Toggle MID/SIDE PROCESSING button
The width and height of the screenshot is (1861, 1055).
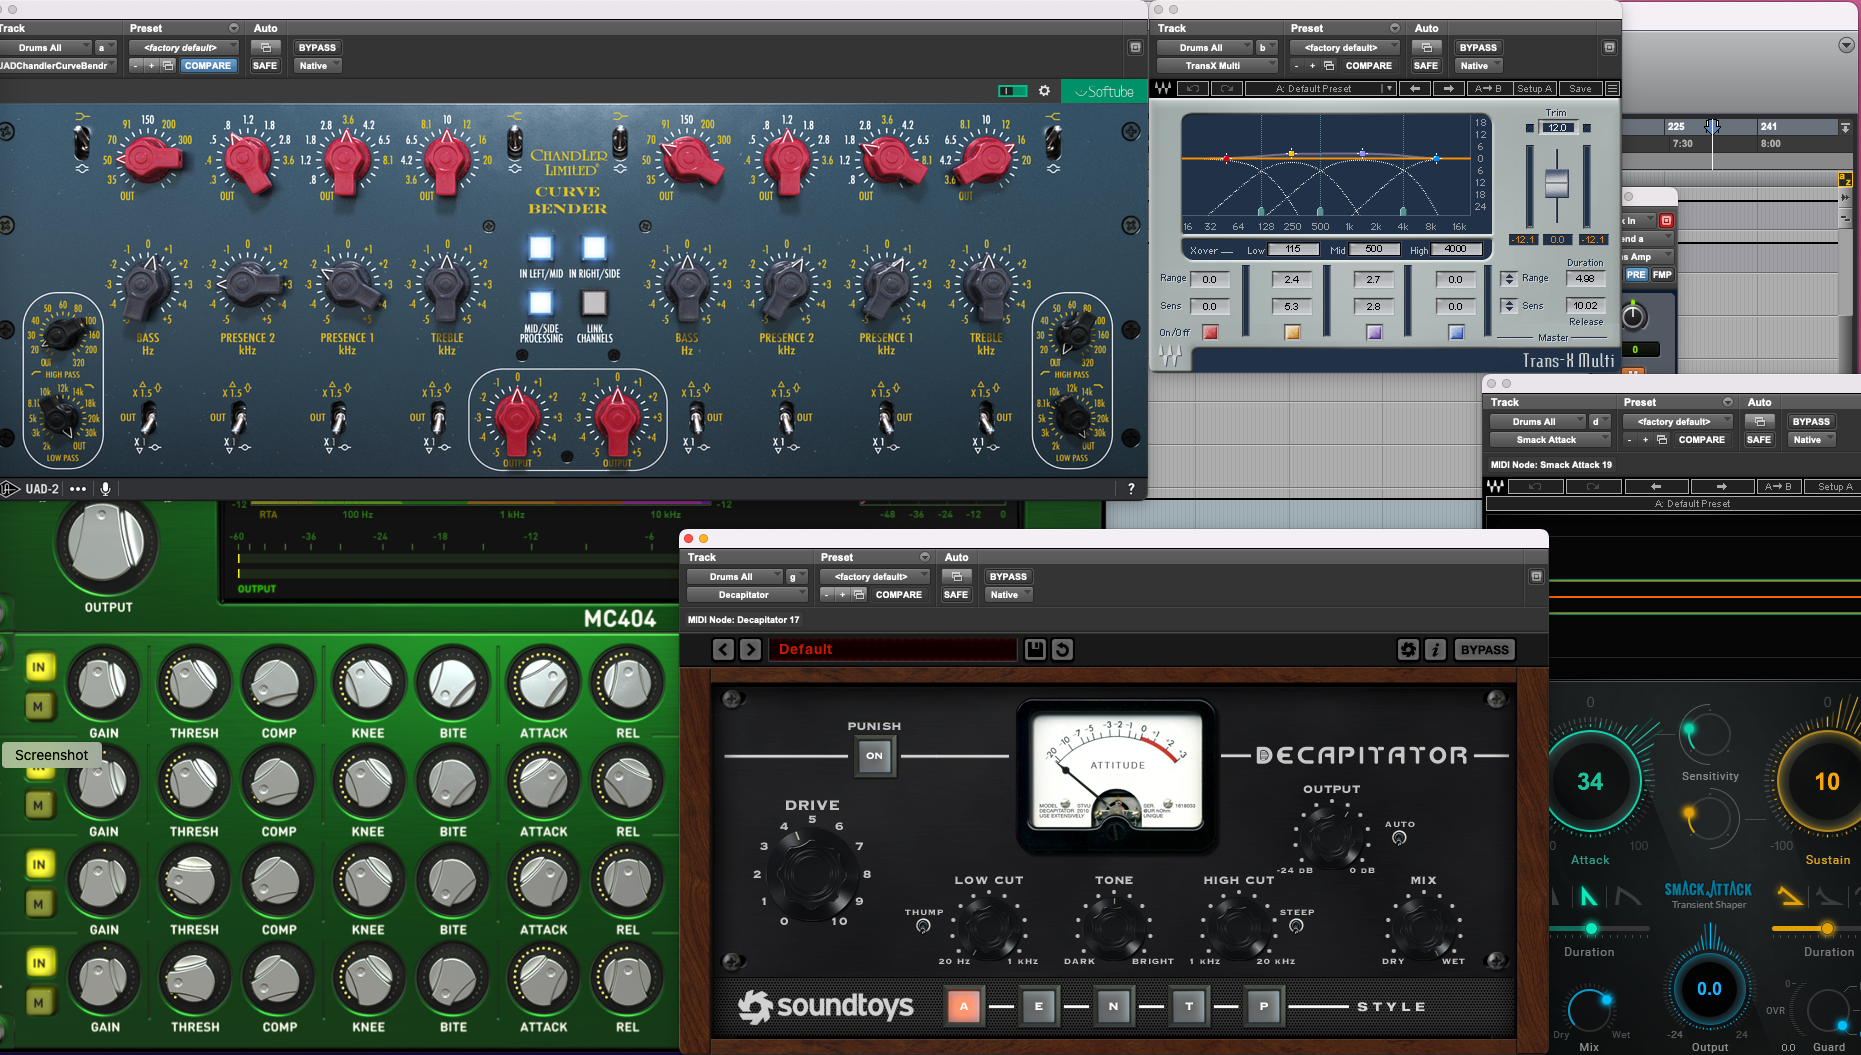[x=541, y=302]
